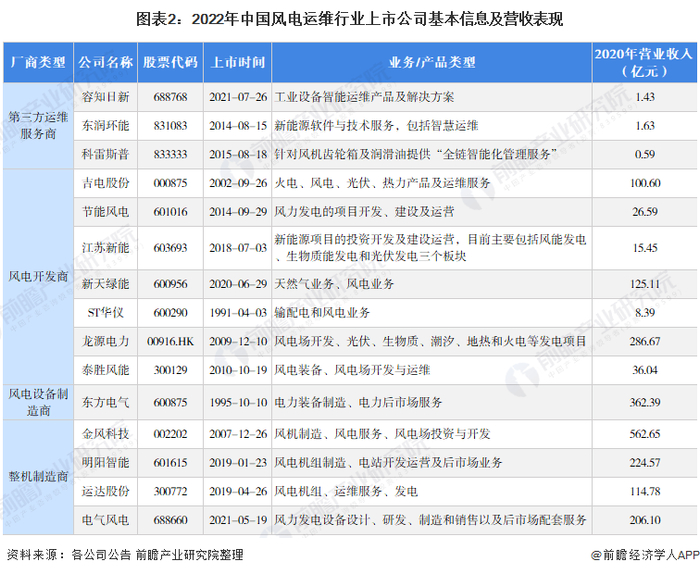Select company name 科雷斯普
Viewport: 700px width, 574px height.
[105, 154]
